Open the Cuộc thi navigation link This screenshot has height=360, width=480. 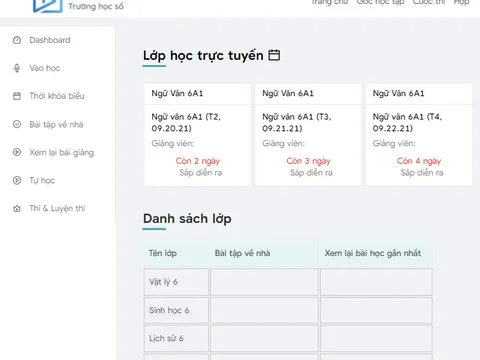(429, 2)
